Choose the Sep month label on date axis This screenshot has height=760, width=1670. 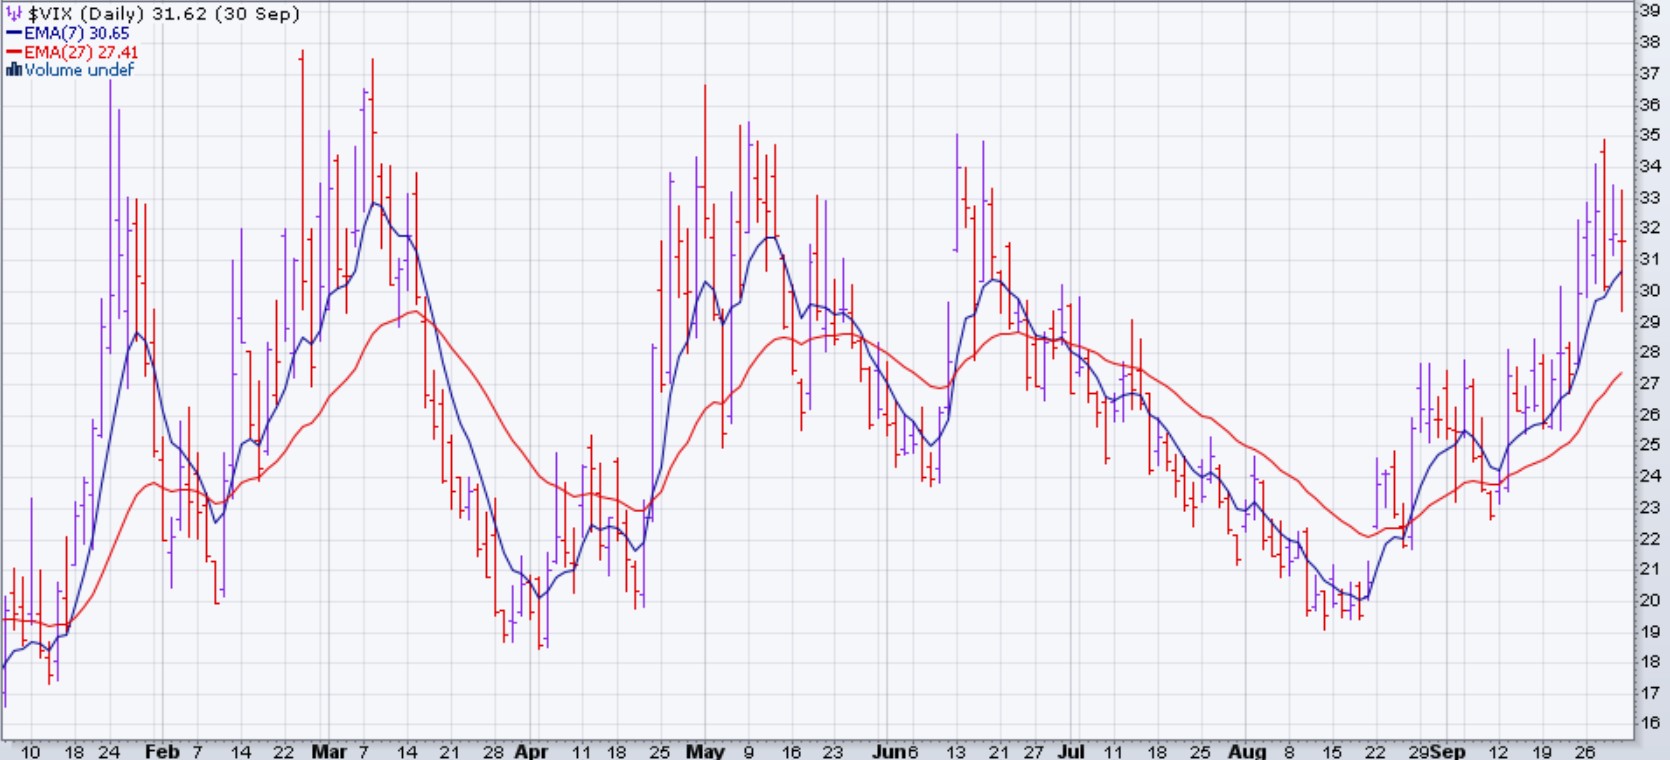coord(1448,751)
